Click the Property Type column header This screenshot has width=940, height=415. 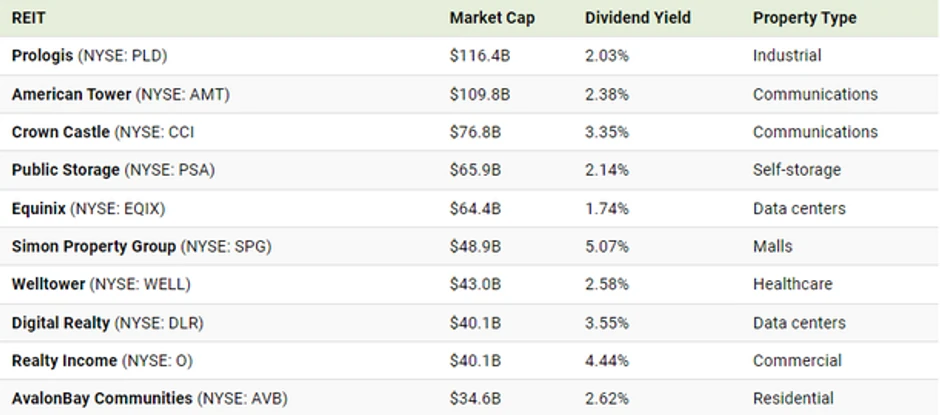tap(804, 18)
